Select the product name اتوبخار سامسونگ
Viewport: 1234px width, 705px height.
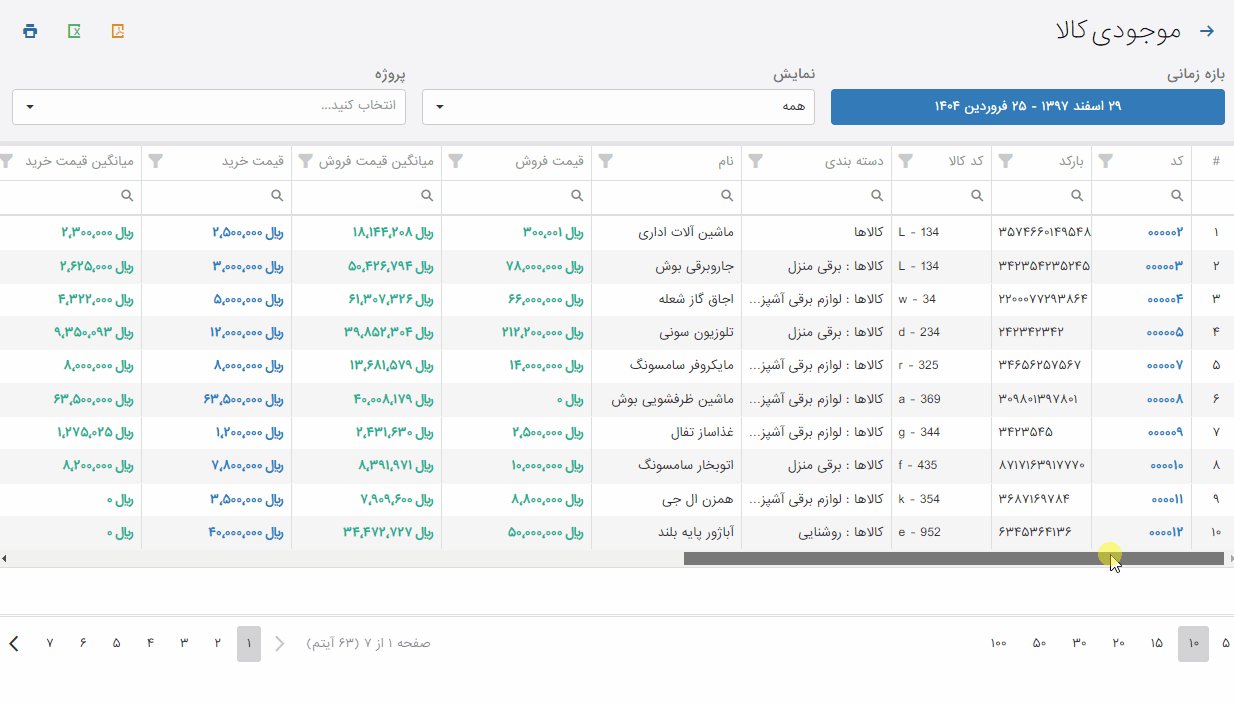(x=686, y=465)
